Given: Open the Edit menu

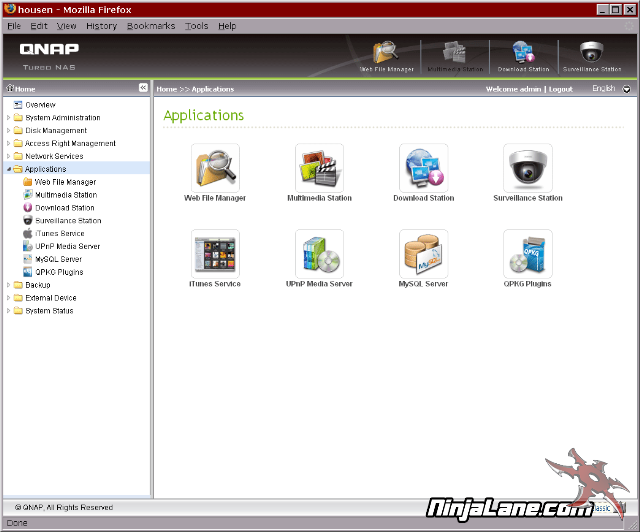Looking at the screenshot, I should pyautogui.click(x=39, y=26).
